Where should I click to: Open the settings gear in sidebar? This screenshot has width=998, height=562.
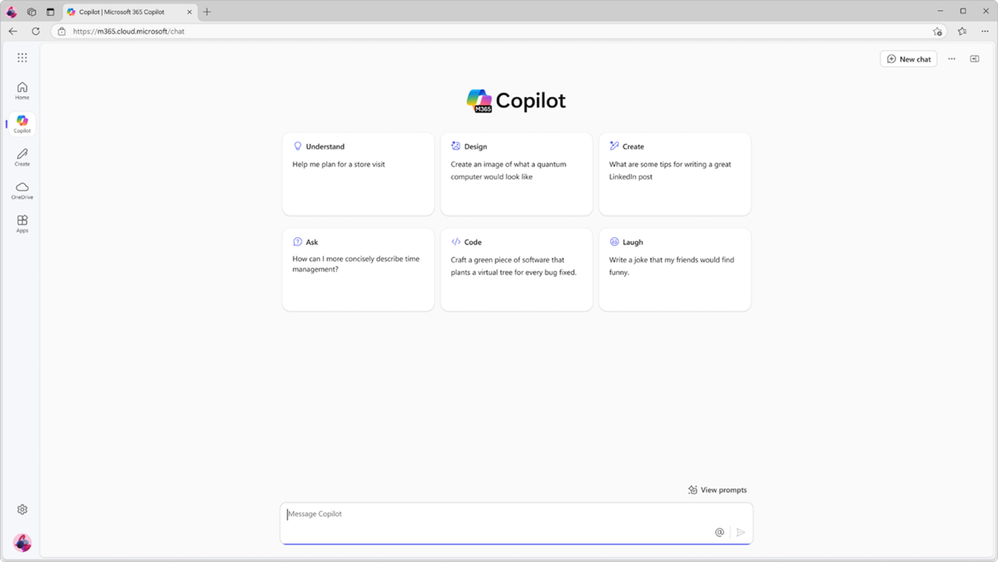coord(22,509)
